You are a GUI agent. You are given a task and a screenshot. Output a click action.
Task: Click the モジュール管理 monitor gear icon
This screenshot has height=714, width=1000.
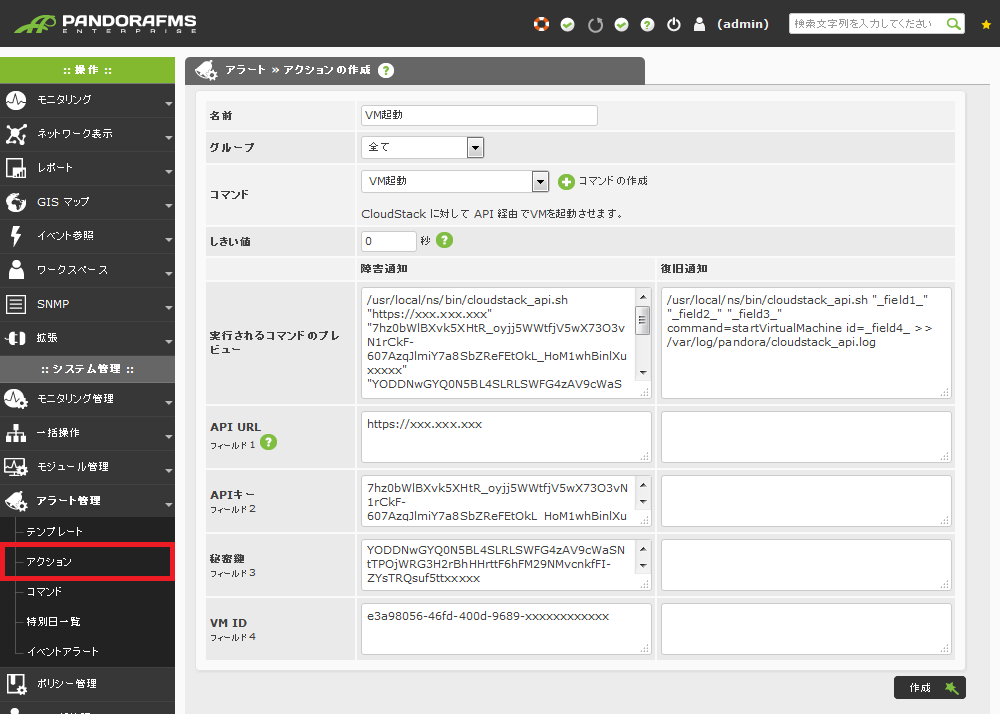point(16,467)
